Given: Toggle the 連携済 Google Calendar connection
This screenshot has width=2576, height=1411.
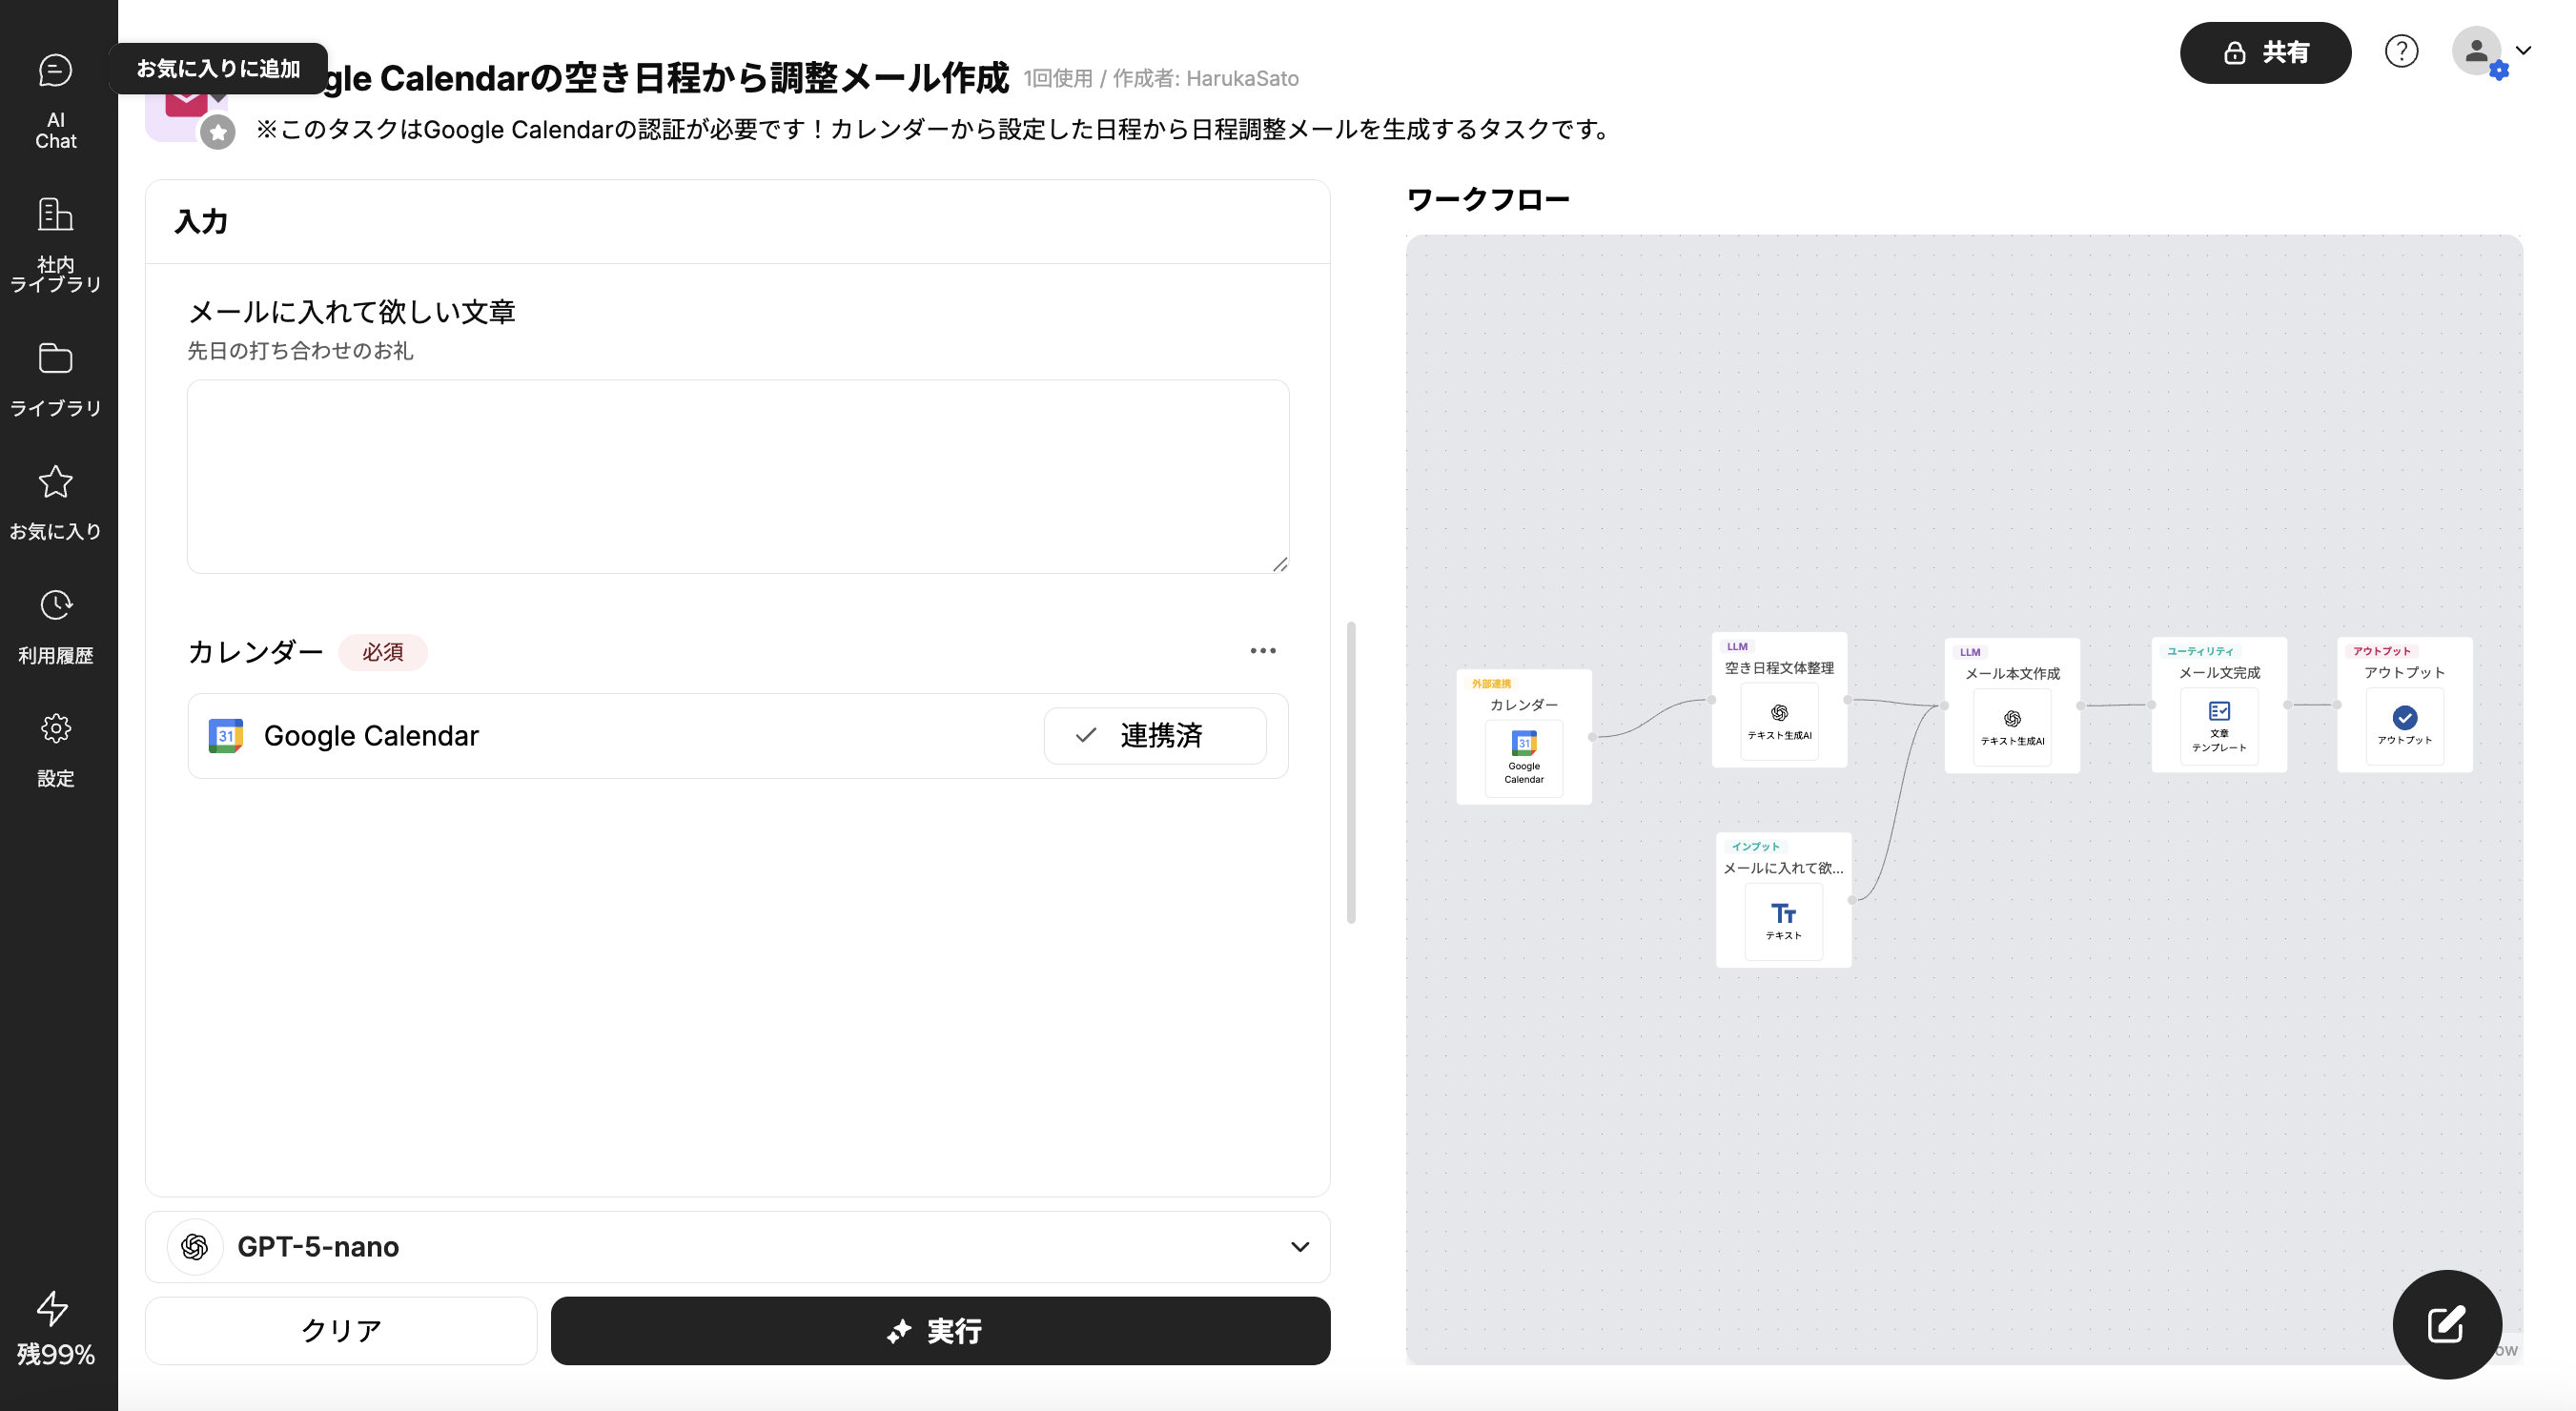Looking at the screenshot, I should click(x=1154, y=736).
